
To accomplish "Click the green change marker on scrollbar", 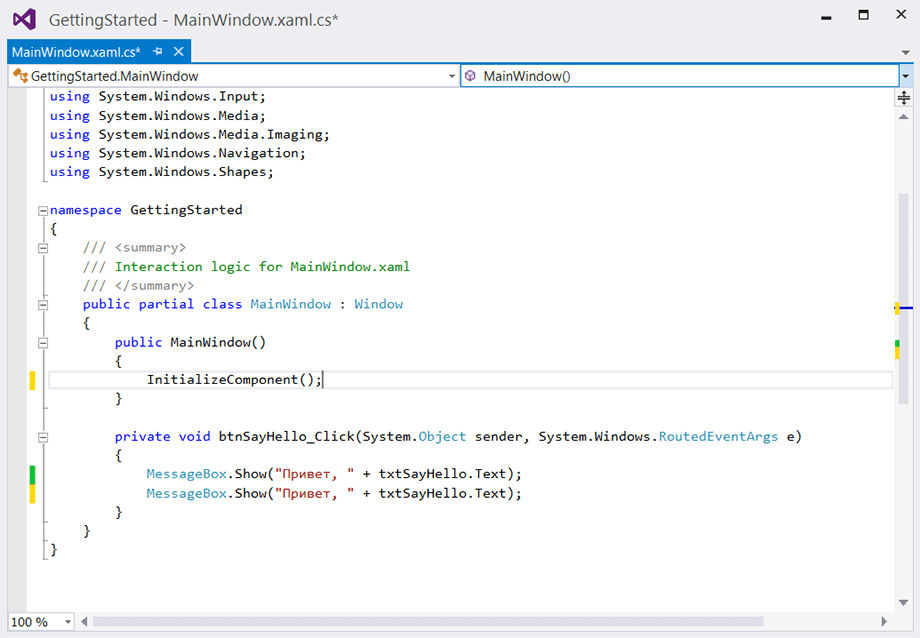I will click(897, 343).
